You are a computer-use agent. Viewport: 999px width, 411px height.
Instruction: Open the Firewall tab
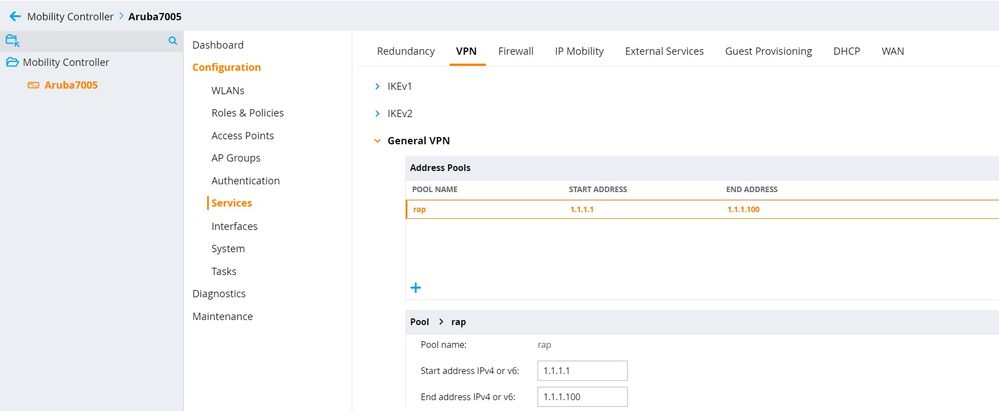[x=515, y=51]
